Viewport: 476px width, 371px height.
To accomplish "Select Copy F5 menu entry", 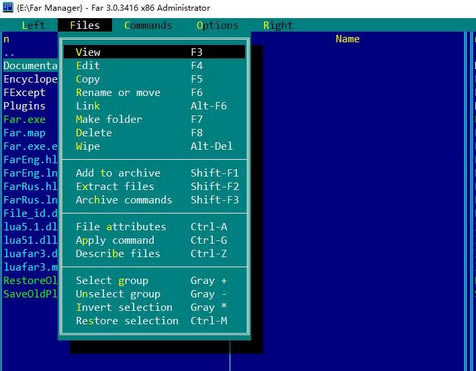I will click(x=154, y=79).
